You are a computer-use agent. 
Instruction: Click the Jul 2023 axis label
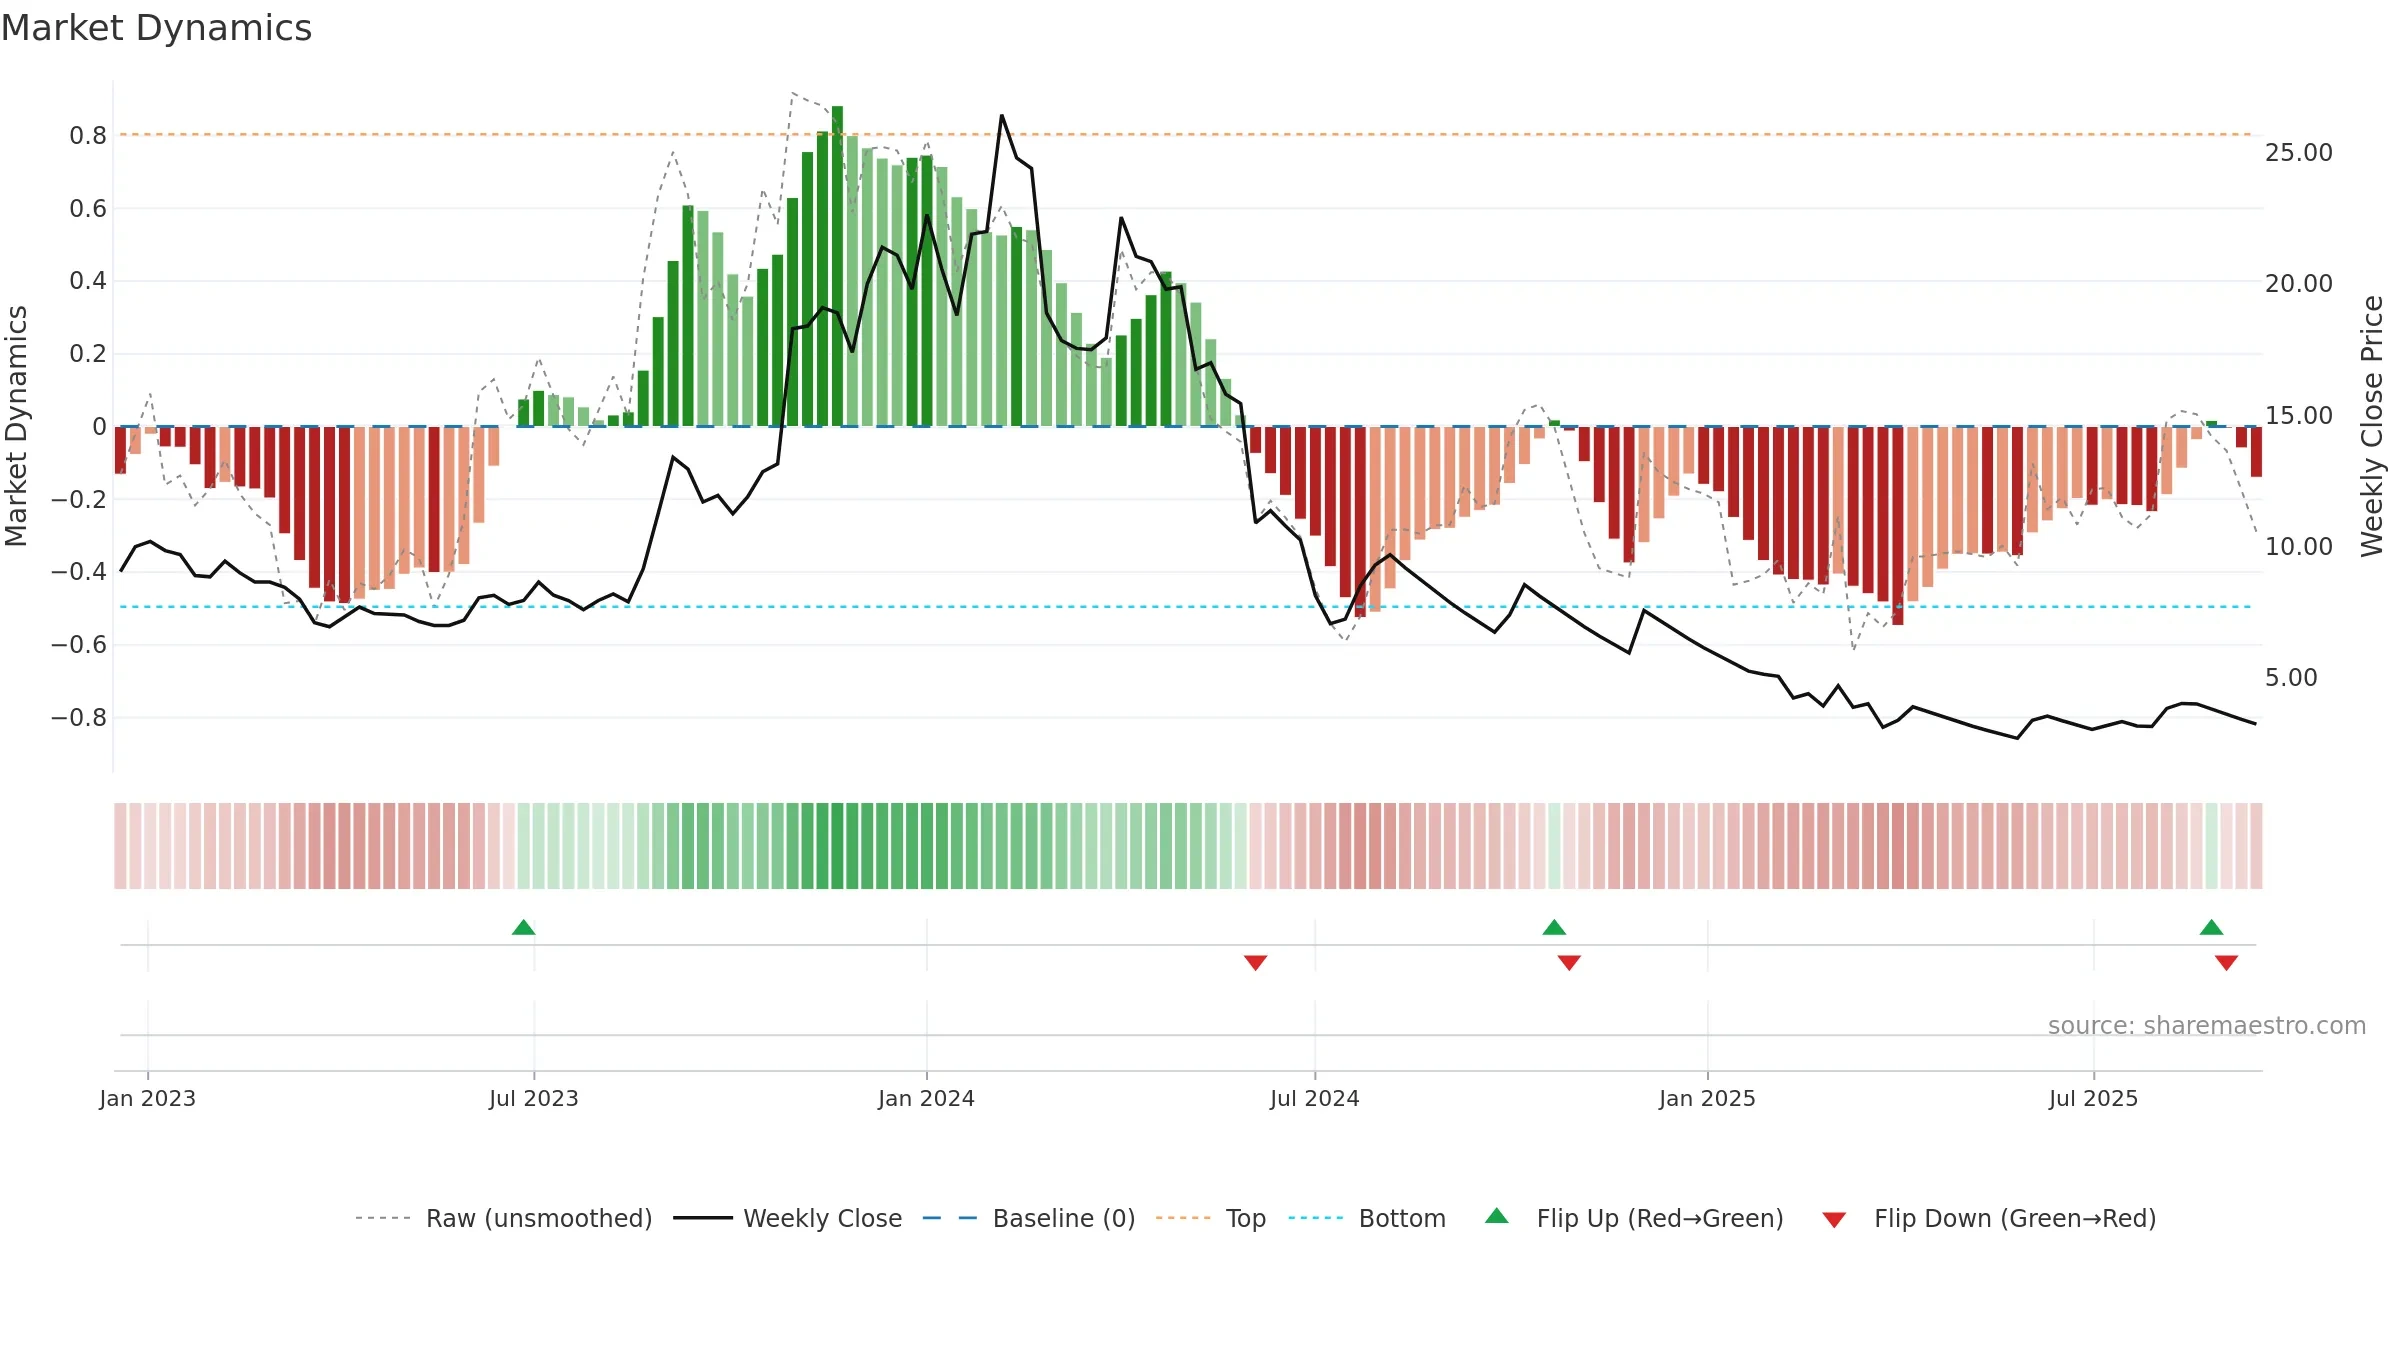pyautogui.click(x=534, y=1098)
